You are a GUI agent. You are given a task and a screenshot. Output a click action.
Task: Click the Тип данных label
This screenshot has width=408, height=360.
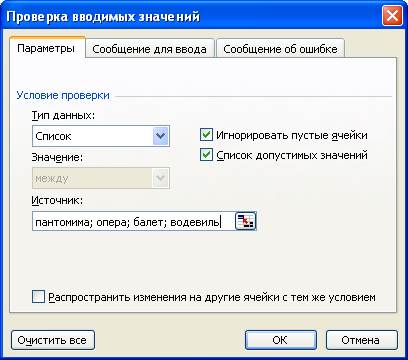pos(63,115)
